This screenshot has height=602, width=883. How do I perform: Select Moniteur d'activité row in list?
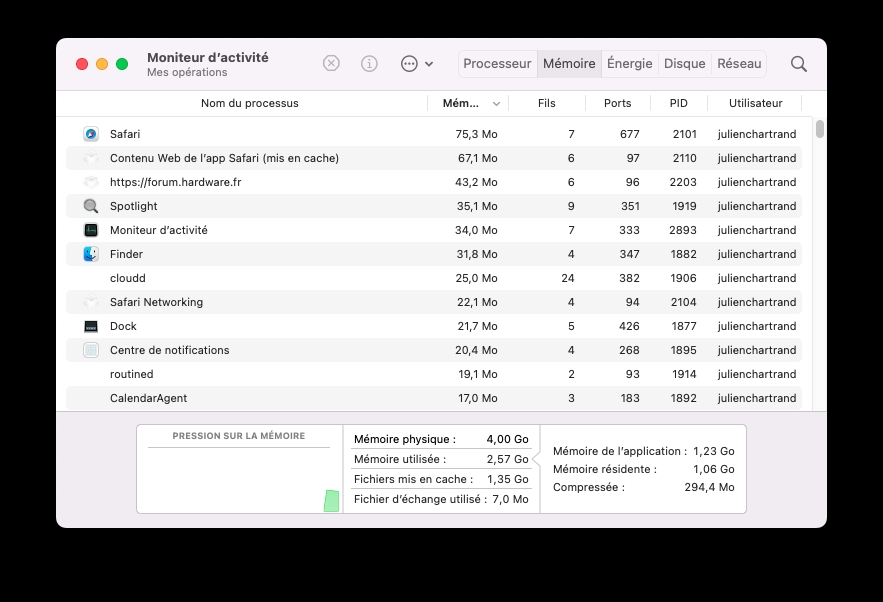point(434,230)
